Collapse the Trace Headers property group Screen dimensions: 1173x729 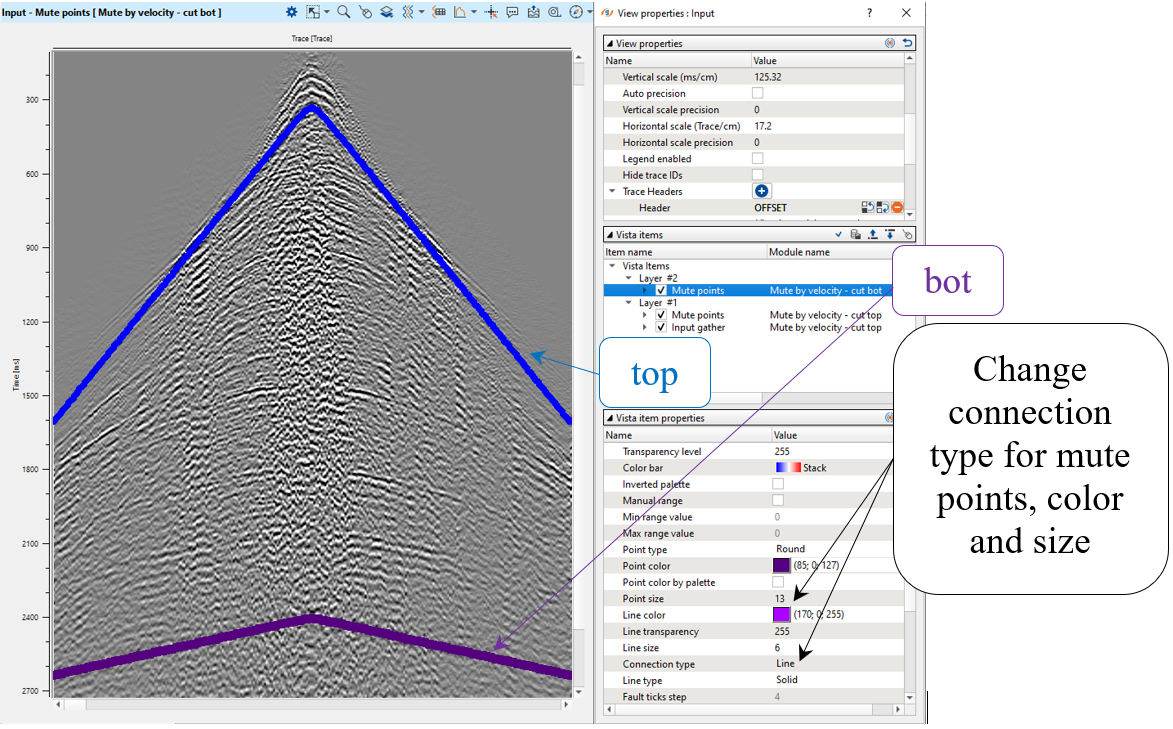612,191
